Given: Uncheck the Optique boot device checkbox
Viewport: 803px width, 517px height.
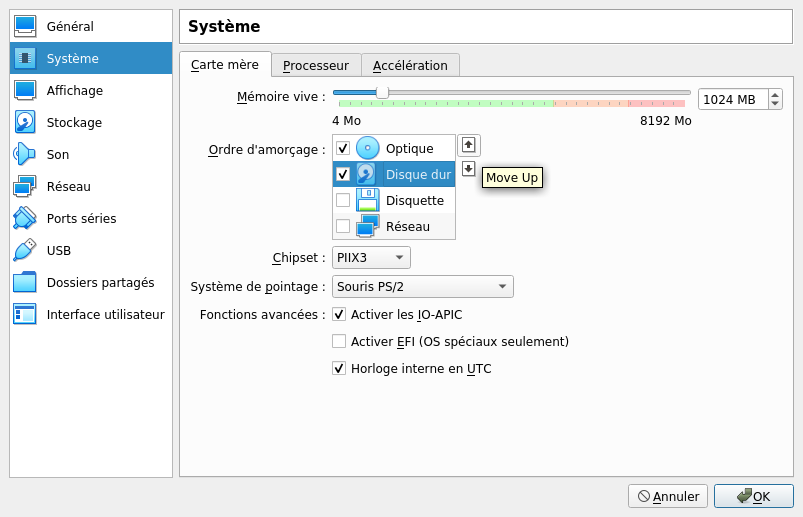Looking at the screenshot, I should [x=343, y=148].
